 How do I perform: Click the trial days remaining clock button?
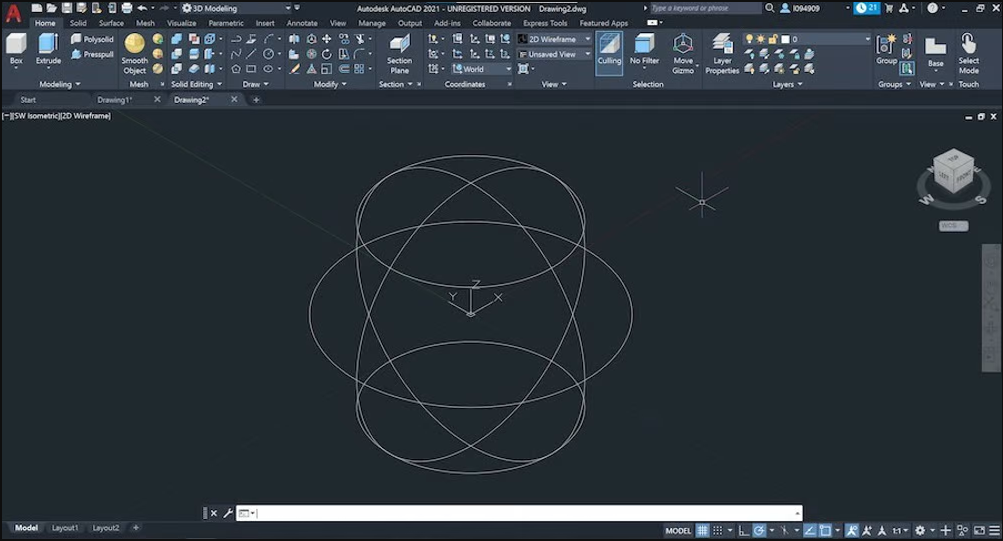point(867,8)
